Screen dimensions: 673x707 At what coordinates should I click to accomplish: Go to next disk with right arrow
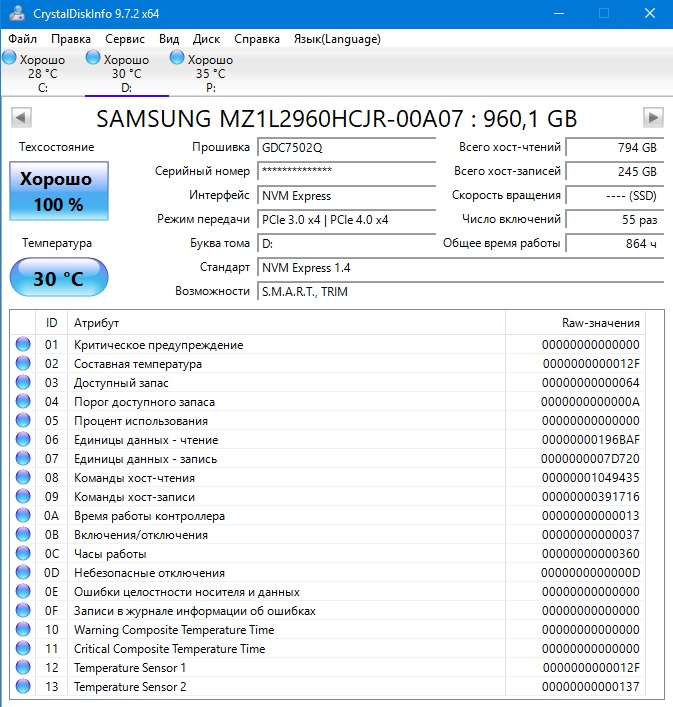click(653, 118)
